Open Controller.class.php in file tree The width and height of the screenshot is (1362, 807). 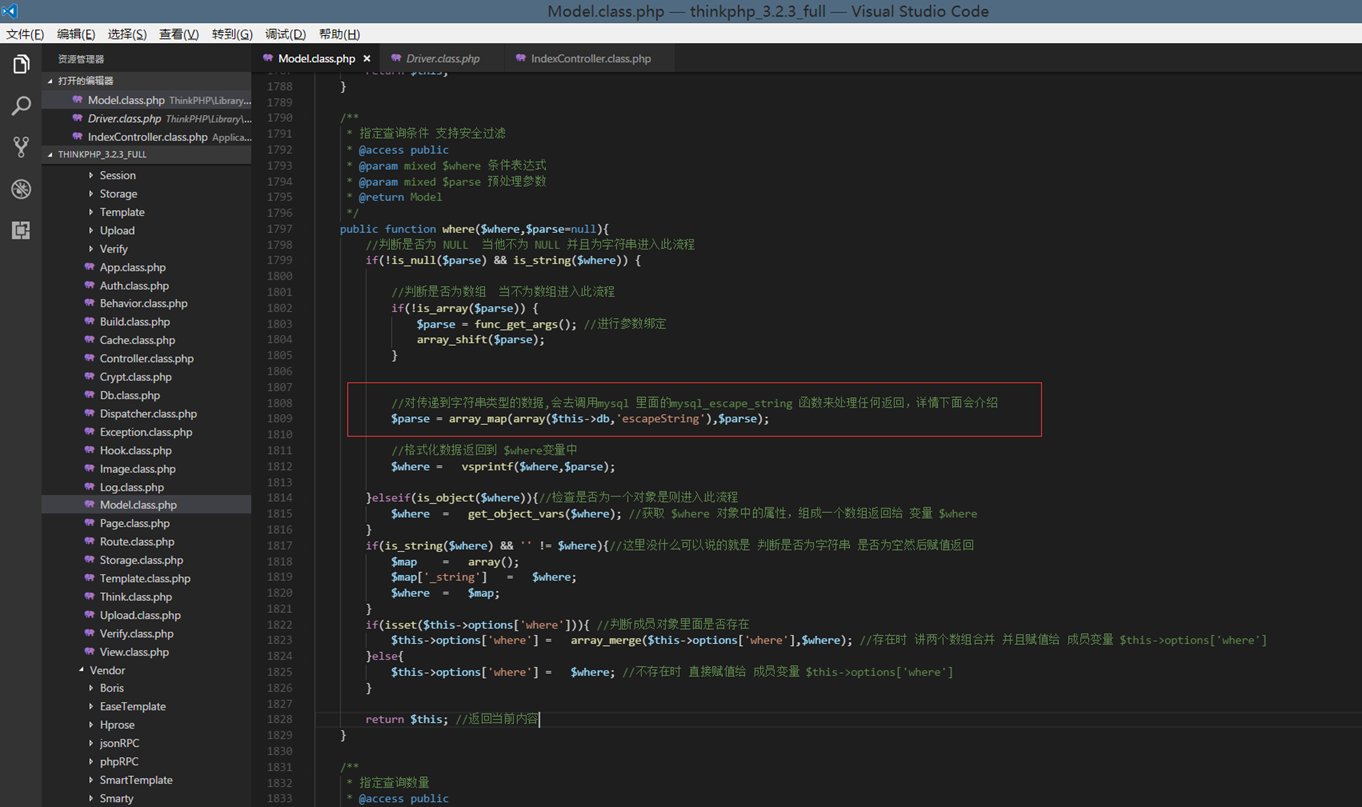click(x=147, y=358)
